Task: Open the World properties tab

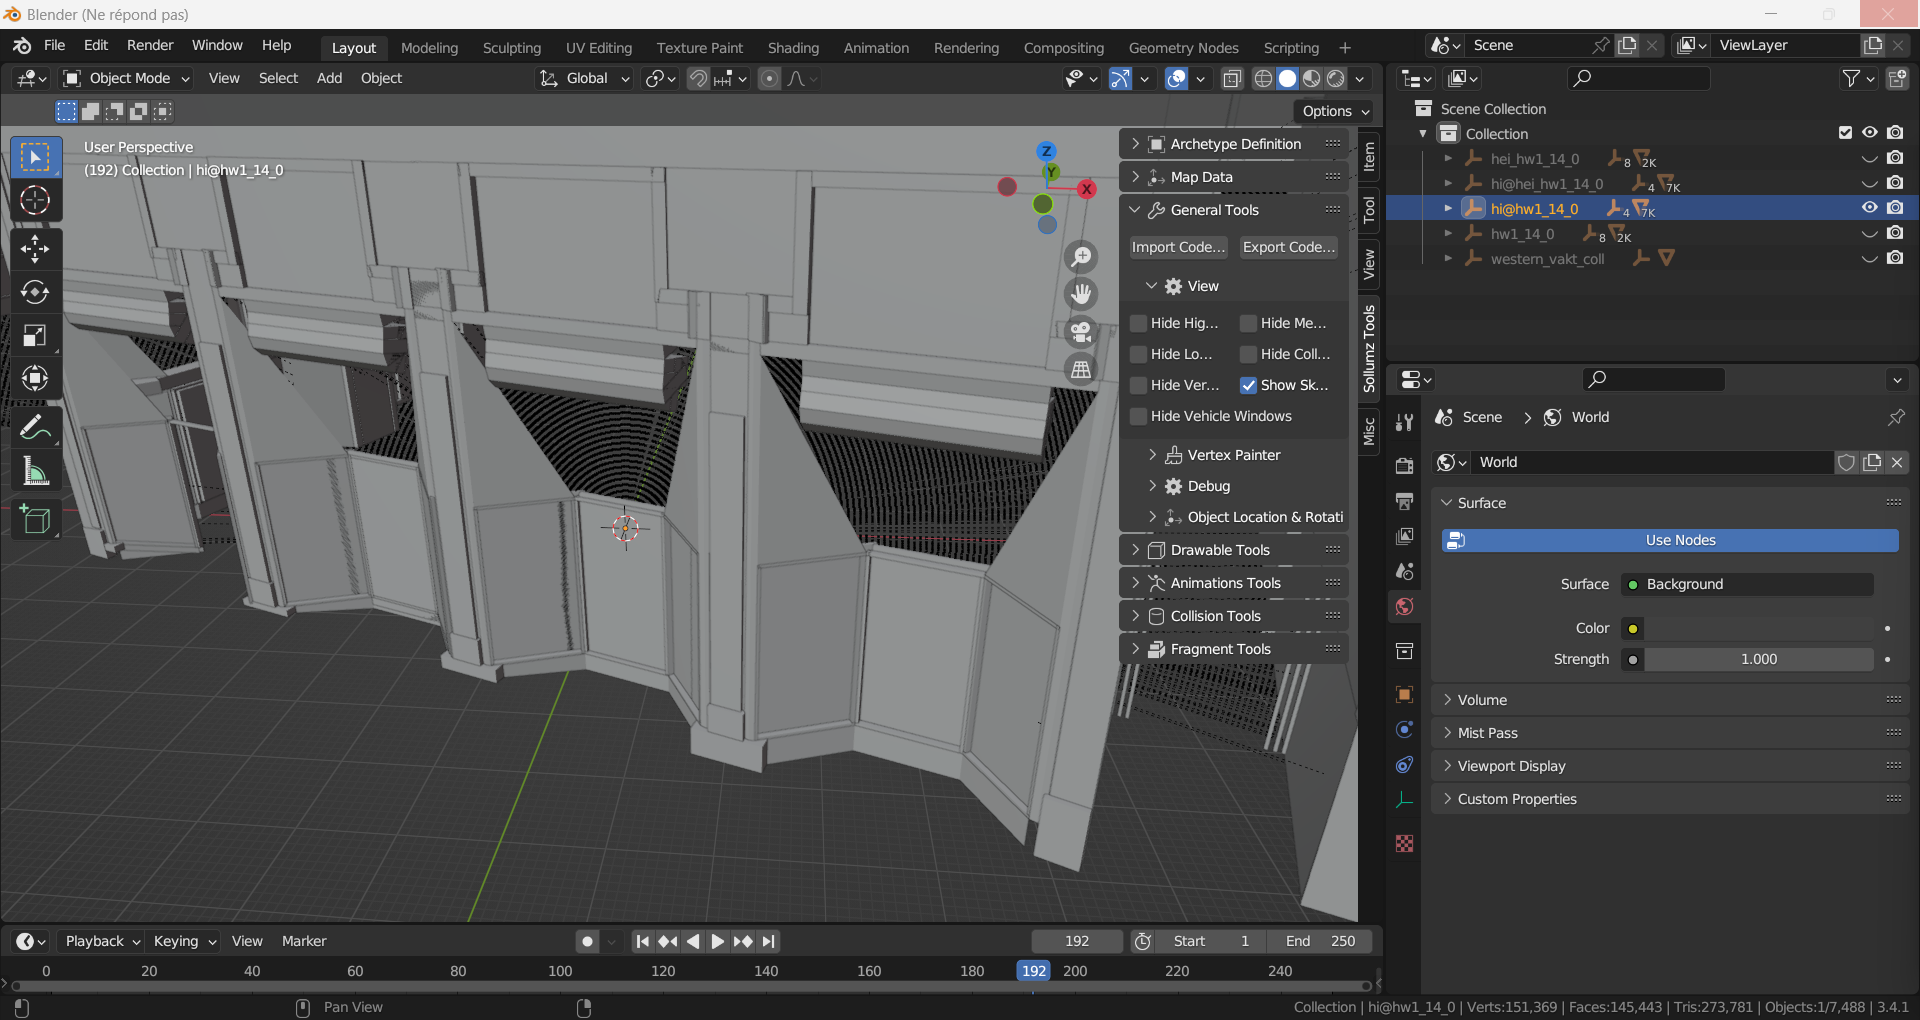Action: click(1405, 607)
